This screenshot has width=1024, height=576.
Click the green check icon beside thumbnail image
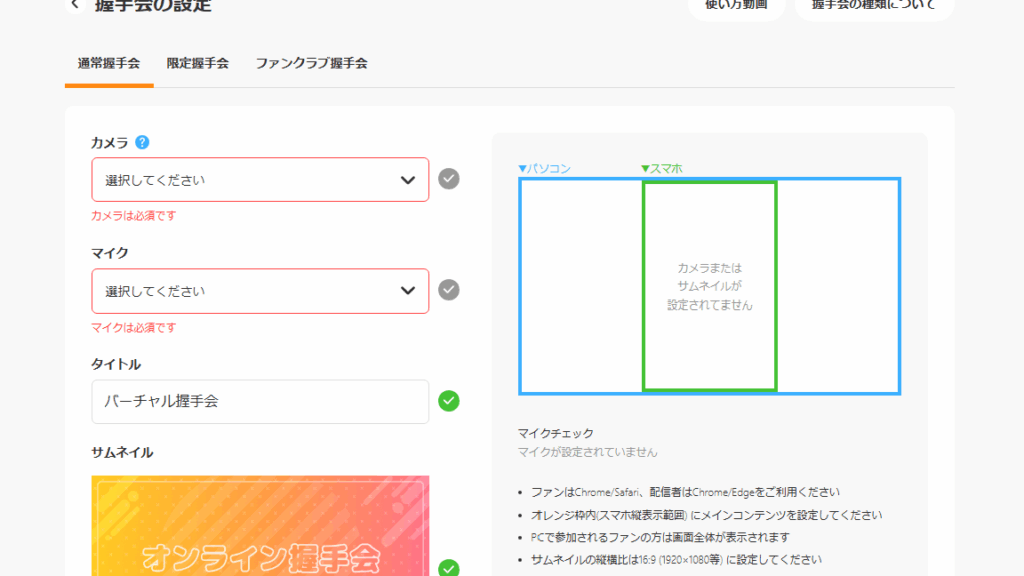[449, 567]
